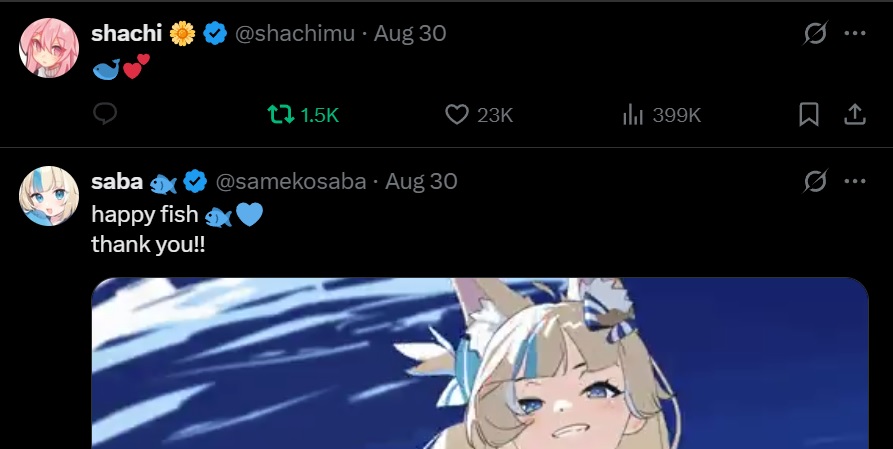Open shachi's profile avatar

49,48
